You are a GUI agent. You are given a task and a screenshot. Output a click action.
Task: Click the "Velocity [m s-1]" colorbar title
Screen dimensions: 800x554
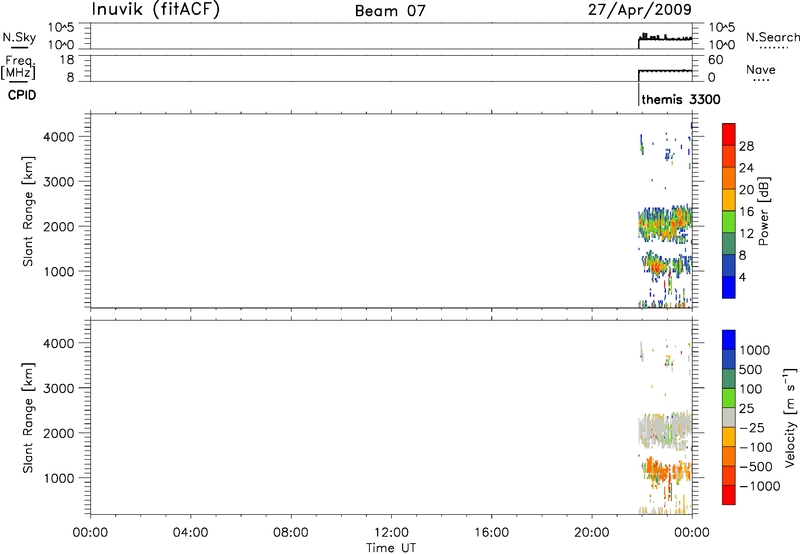(790, 417)
